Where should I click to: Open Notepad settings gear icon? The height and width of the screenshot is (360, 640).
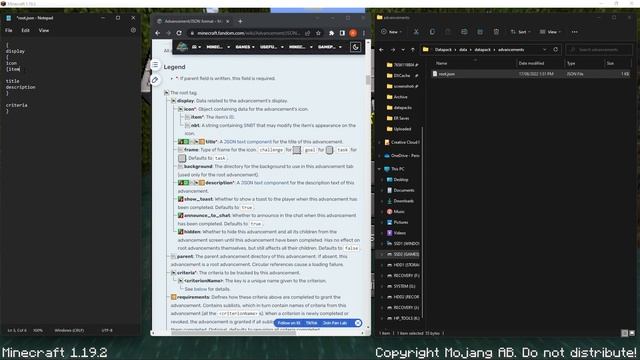click(x=133, y=30)
